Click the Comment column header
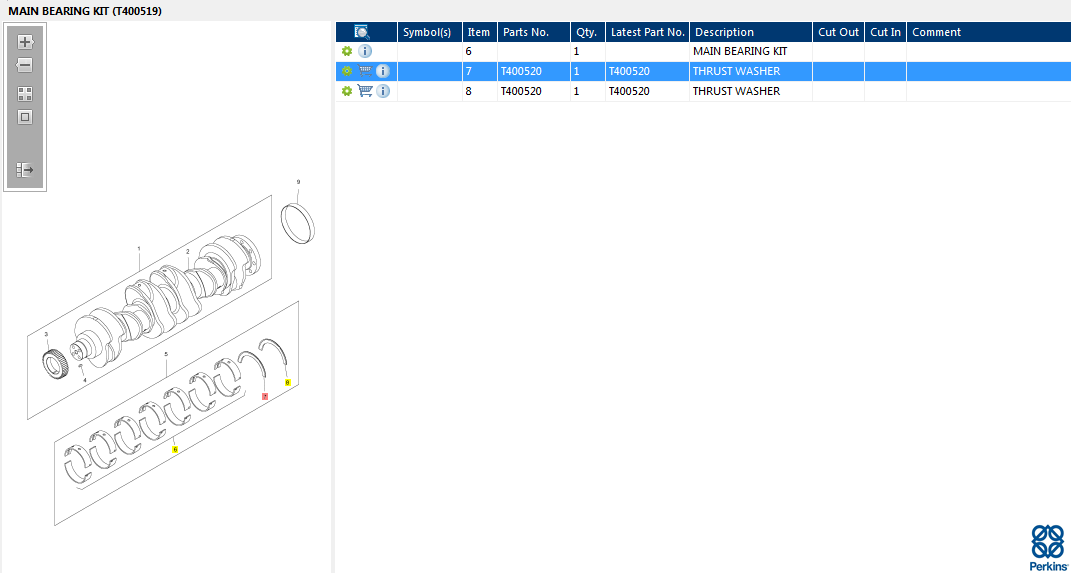 click(988, 32)
